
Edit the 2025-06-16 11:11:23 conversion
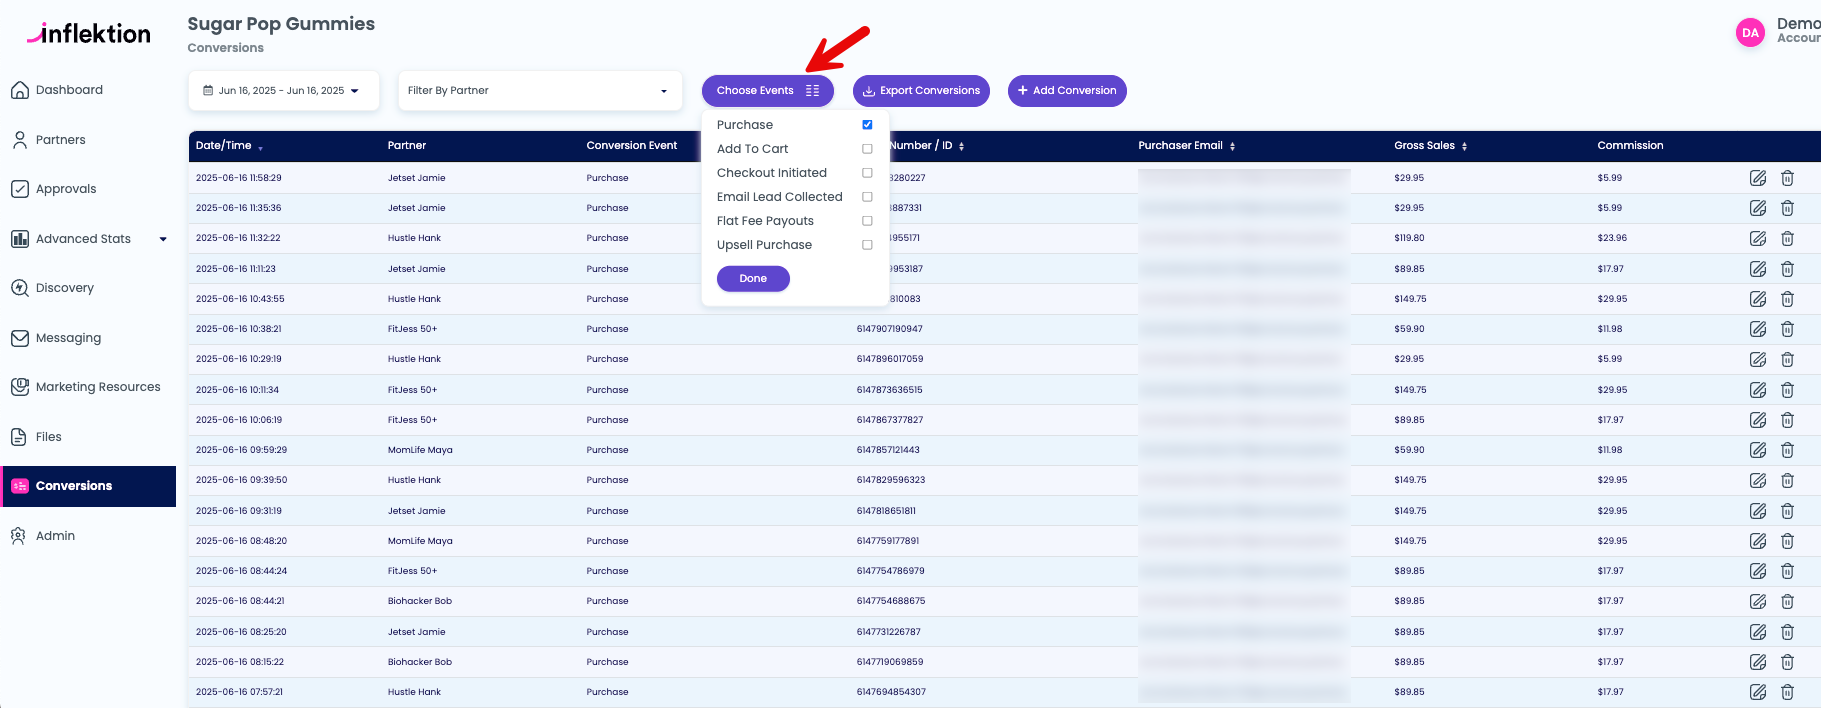pyautogui.click(x=1758, y=269)
